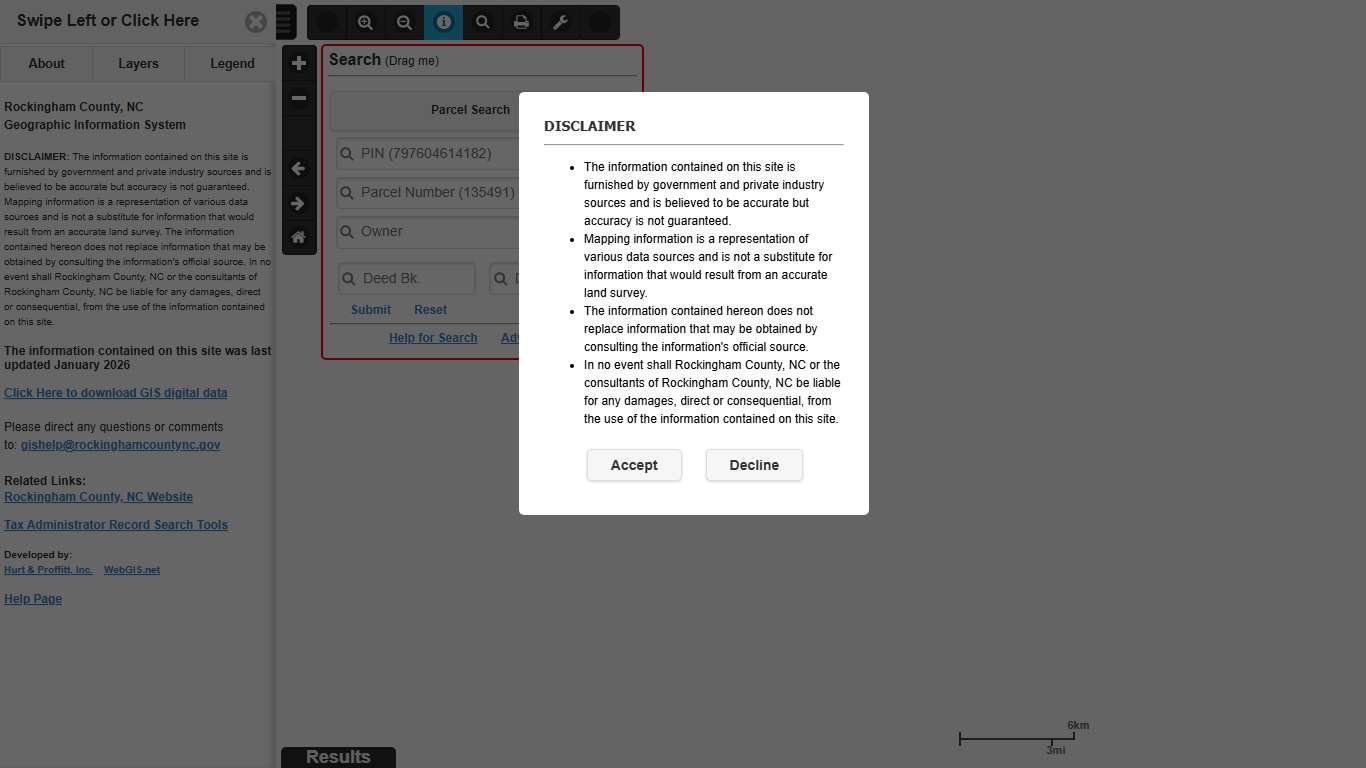The image size is (1366, 768).
Task: Zoom in with the plus button
Action: 299,63
